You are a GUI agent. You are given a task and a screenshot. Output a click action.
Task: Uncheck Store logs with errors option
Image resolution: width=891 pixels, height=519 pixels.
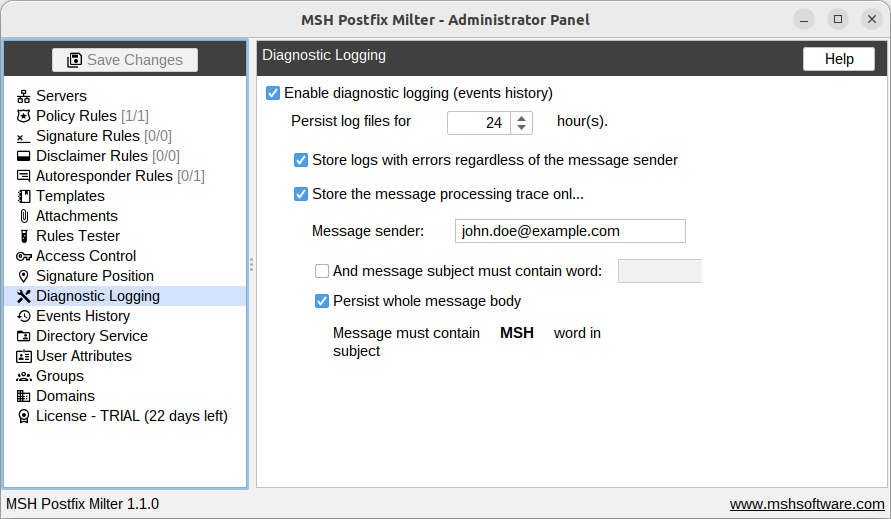tap(301, 160)
